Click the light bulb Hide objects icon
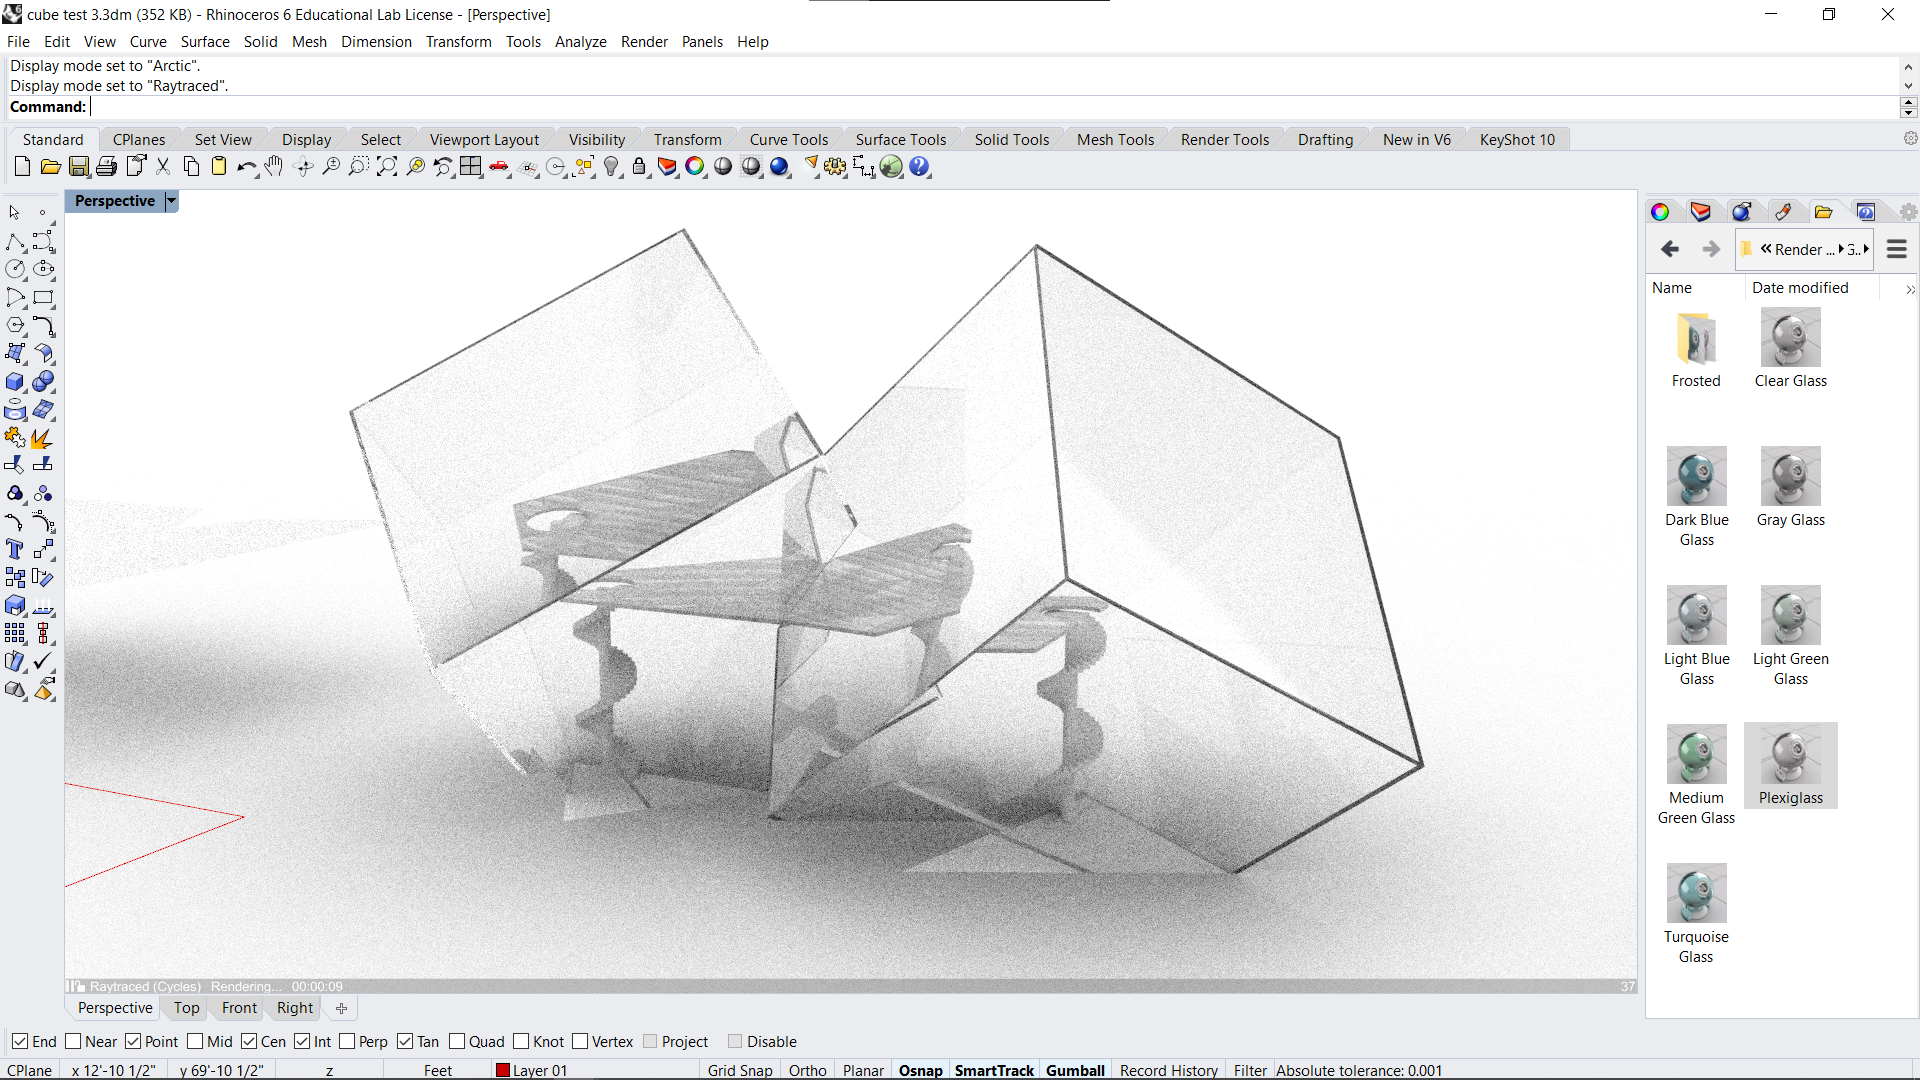The width and height of the screenshot is (1920, 1080). pos(612,167)
